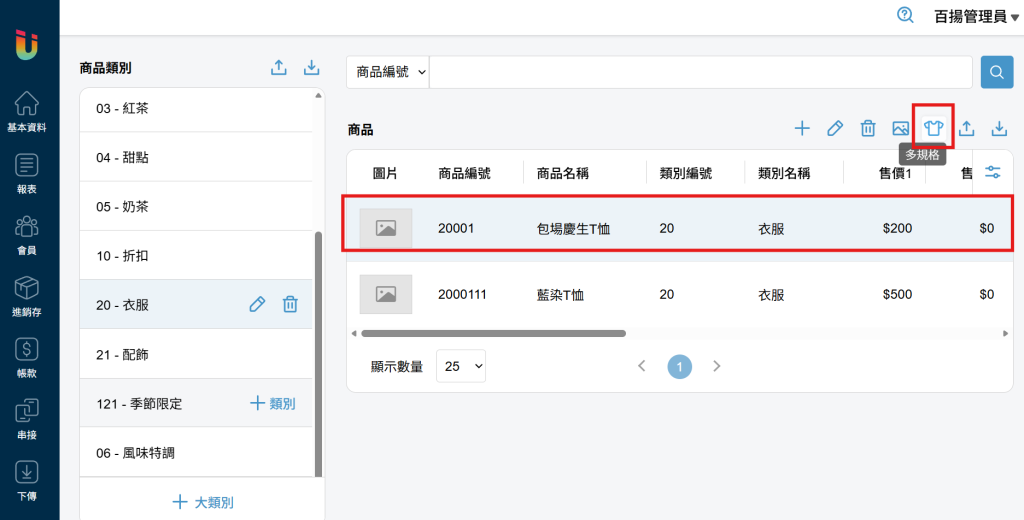This screenshot has width=1024, height=520.
Task: Click the 大類別 add button
Action: 203,502
